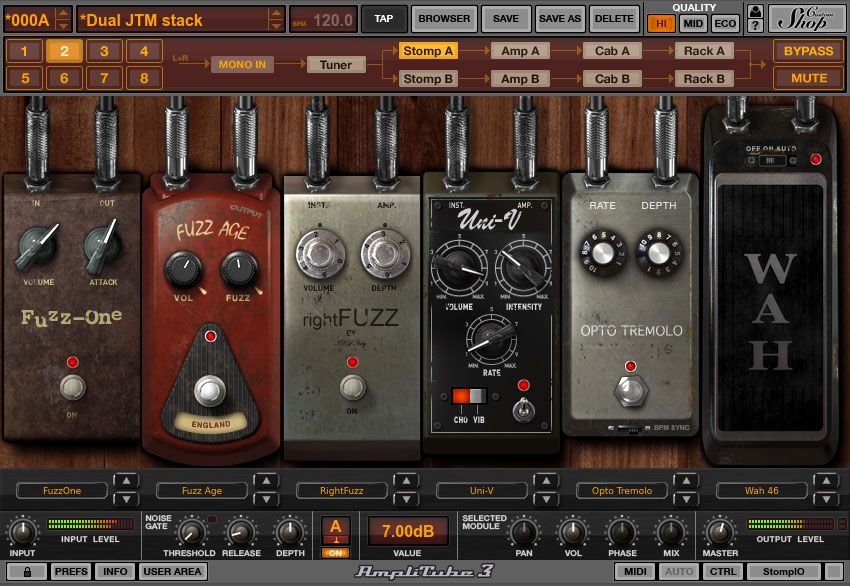Click the lock icon in bottom bar
Screen dimensions: 850x586
27,571
